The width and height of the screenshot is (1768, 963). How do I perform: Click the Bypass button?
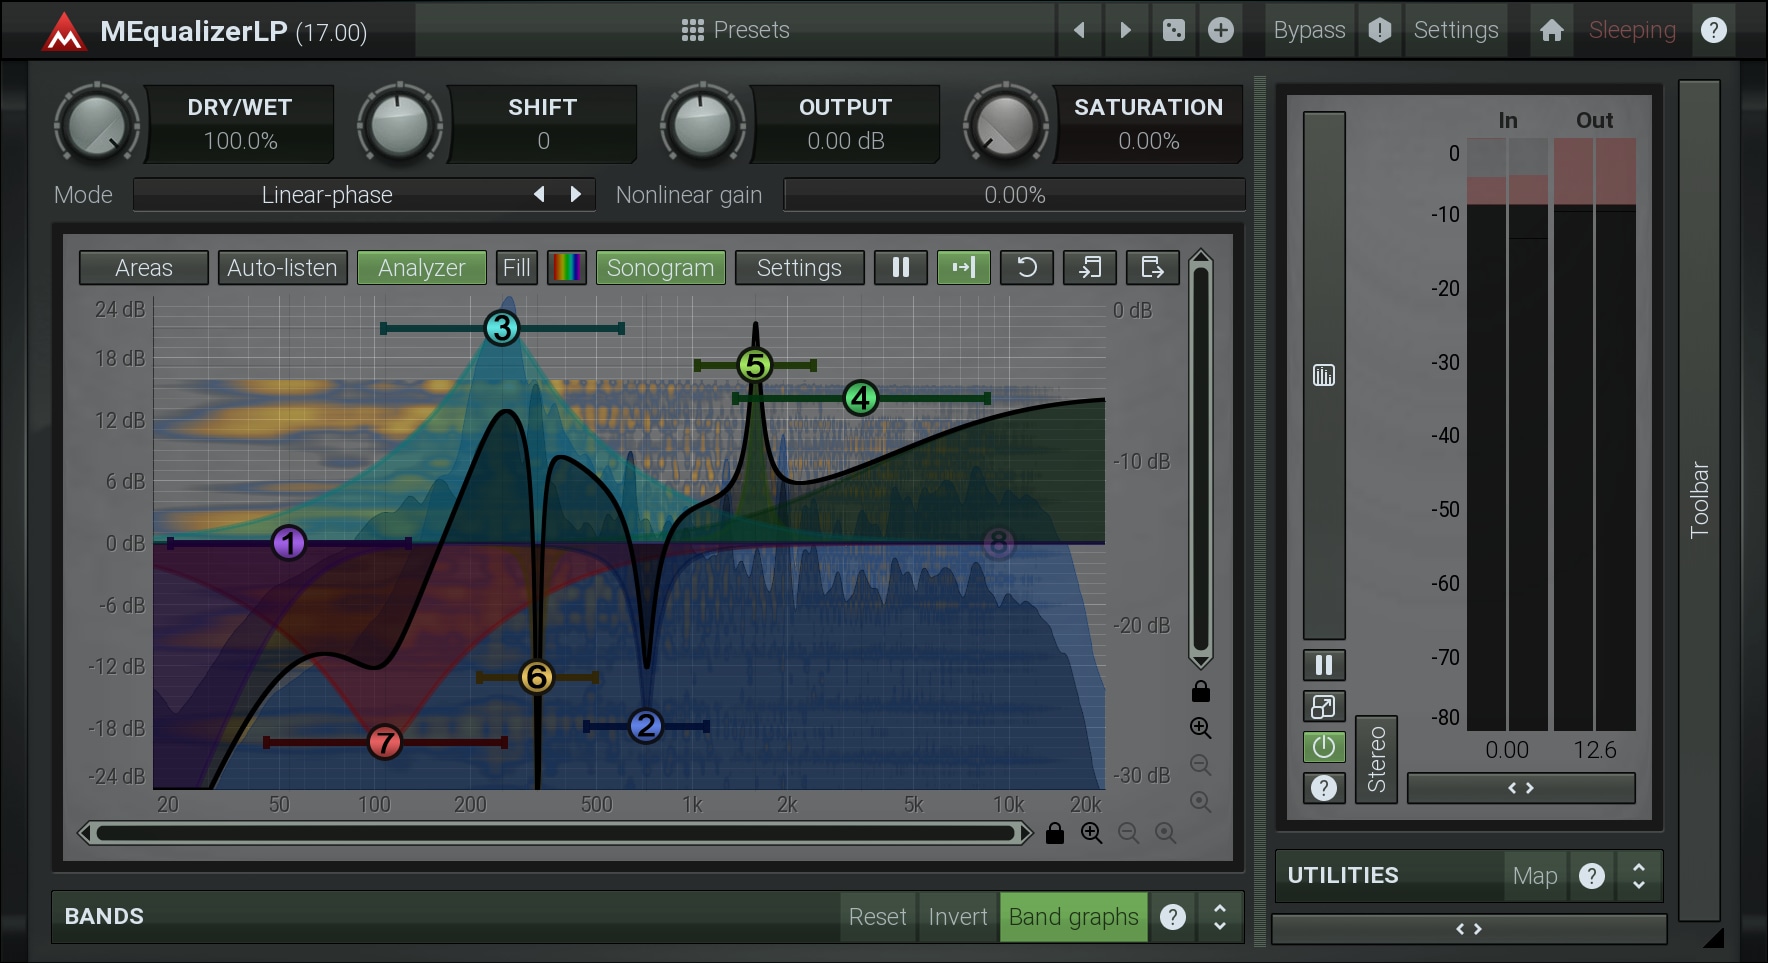[1308, 30]
